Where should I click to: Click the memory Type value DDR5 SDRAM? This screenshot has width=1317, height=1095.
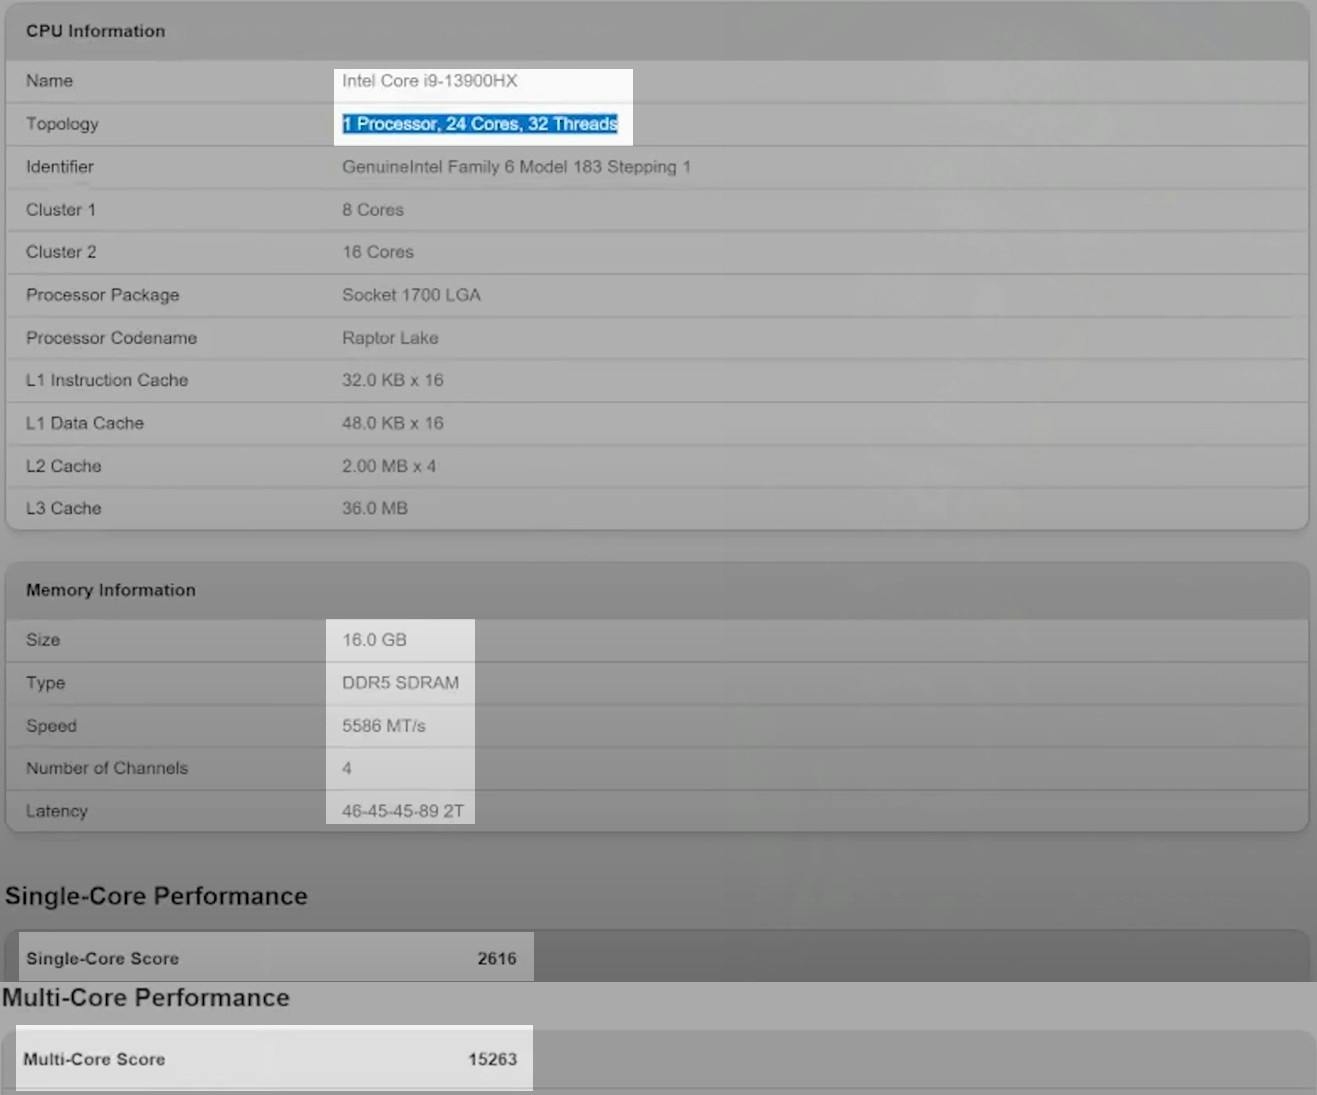[401, 683]
